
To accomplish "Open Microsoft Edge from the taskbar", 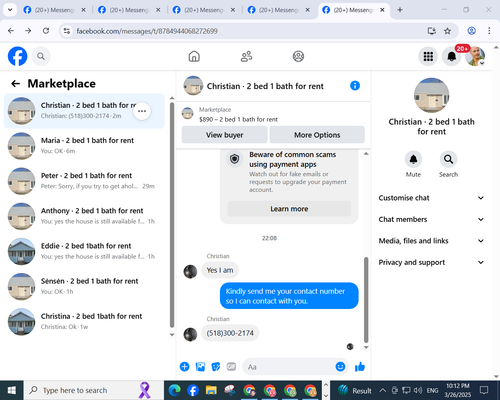I will tap(175, 390).
